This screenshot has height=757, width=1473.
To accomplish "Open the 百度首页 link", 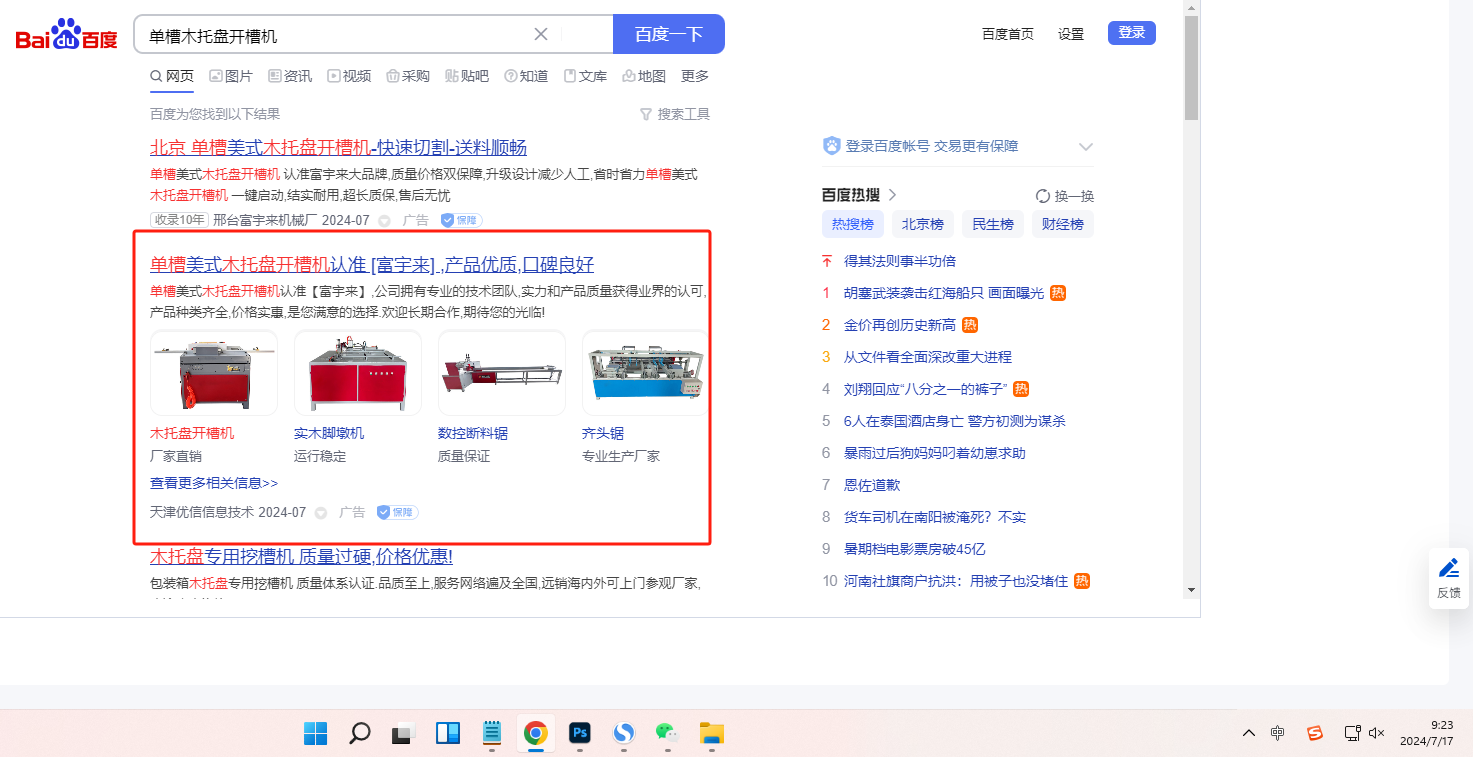I will 1008,34.
